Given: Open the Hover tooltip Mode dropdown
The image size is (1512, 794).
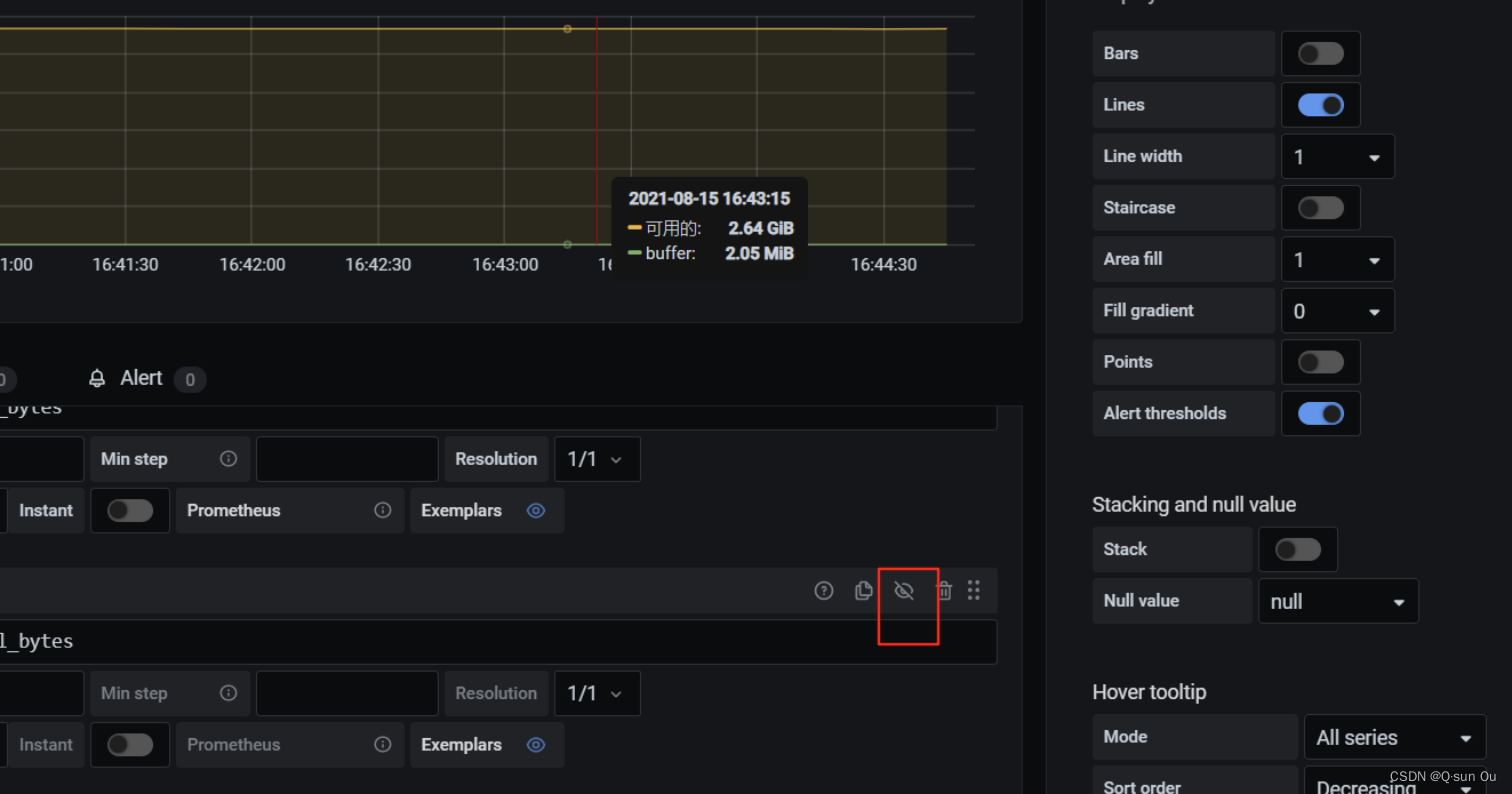Looking at the screenshot, I should [1395, 737].
